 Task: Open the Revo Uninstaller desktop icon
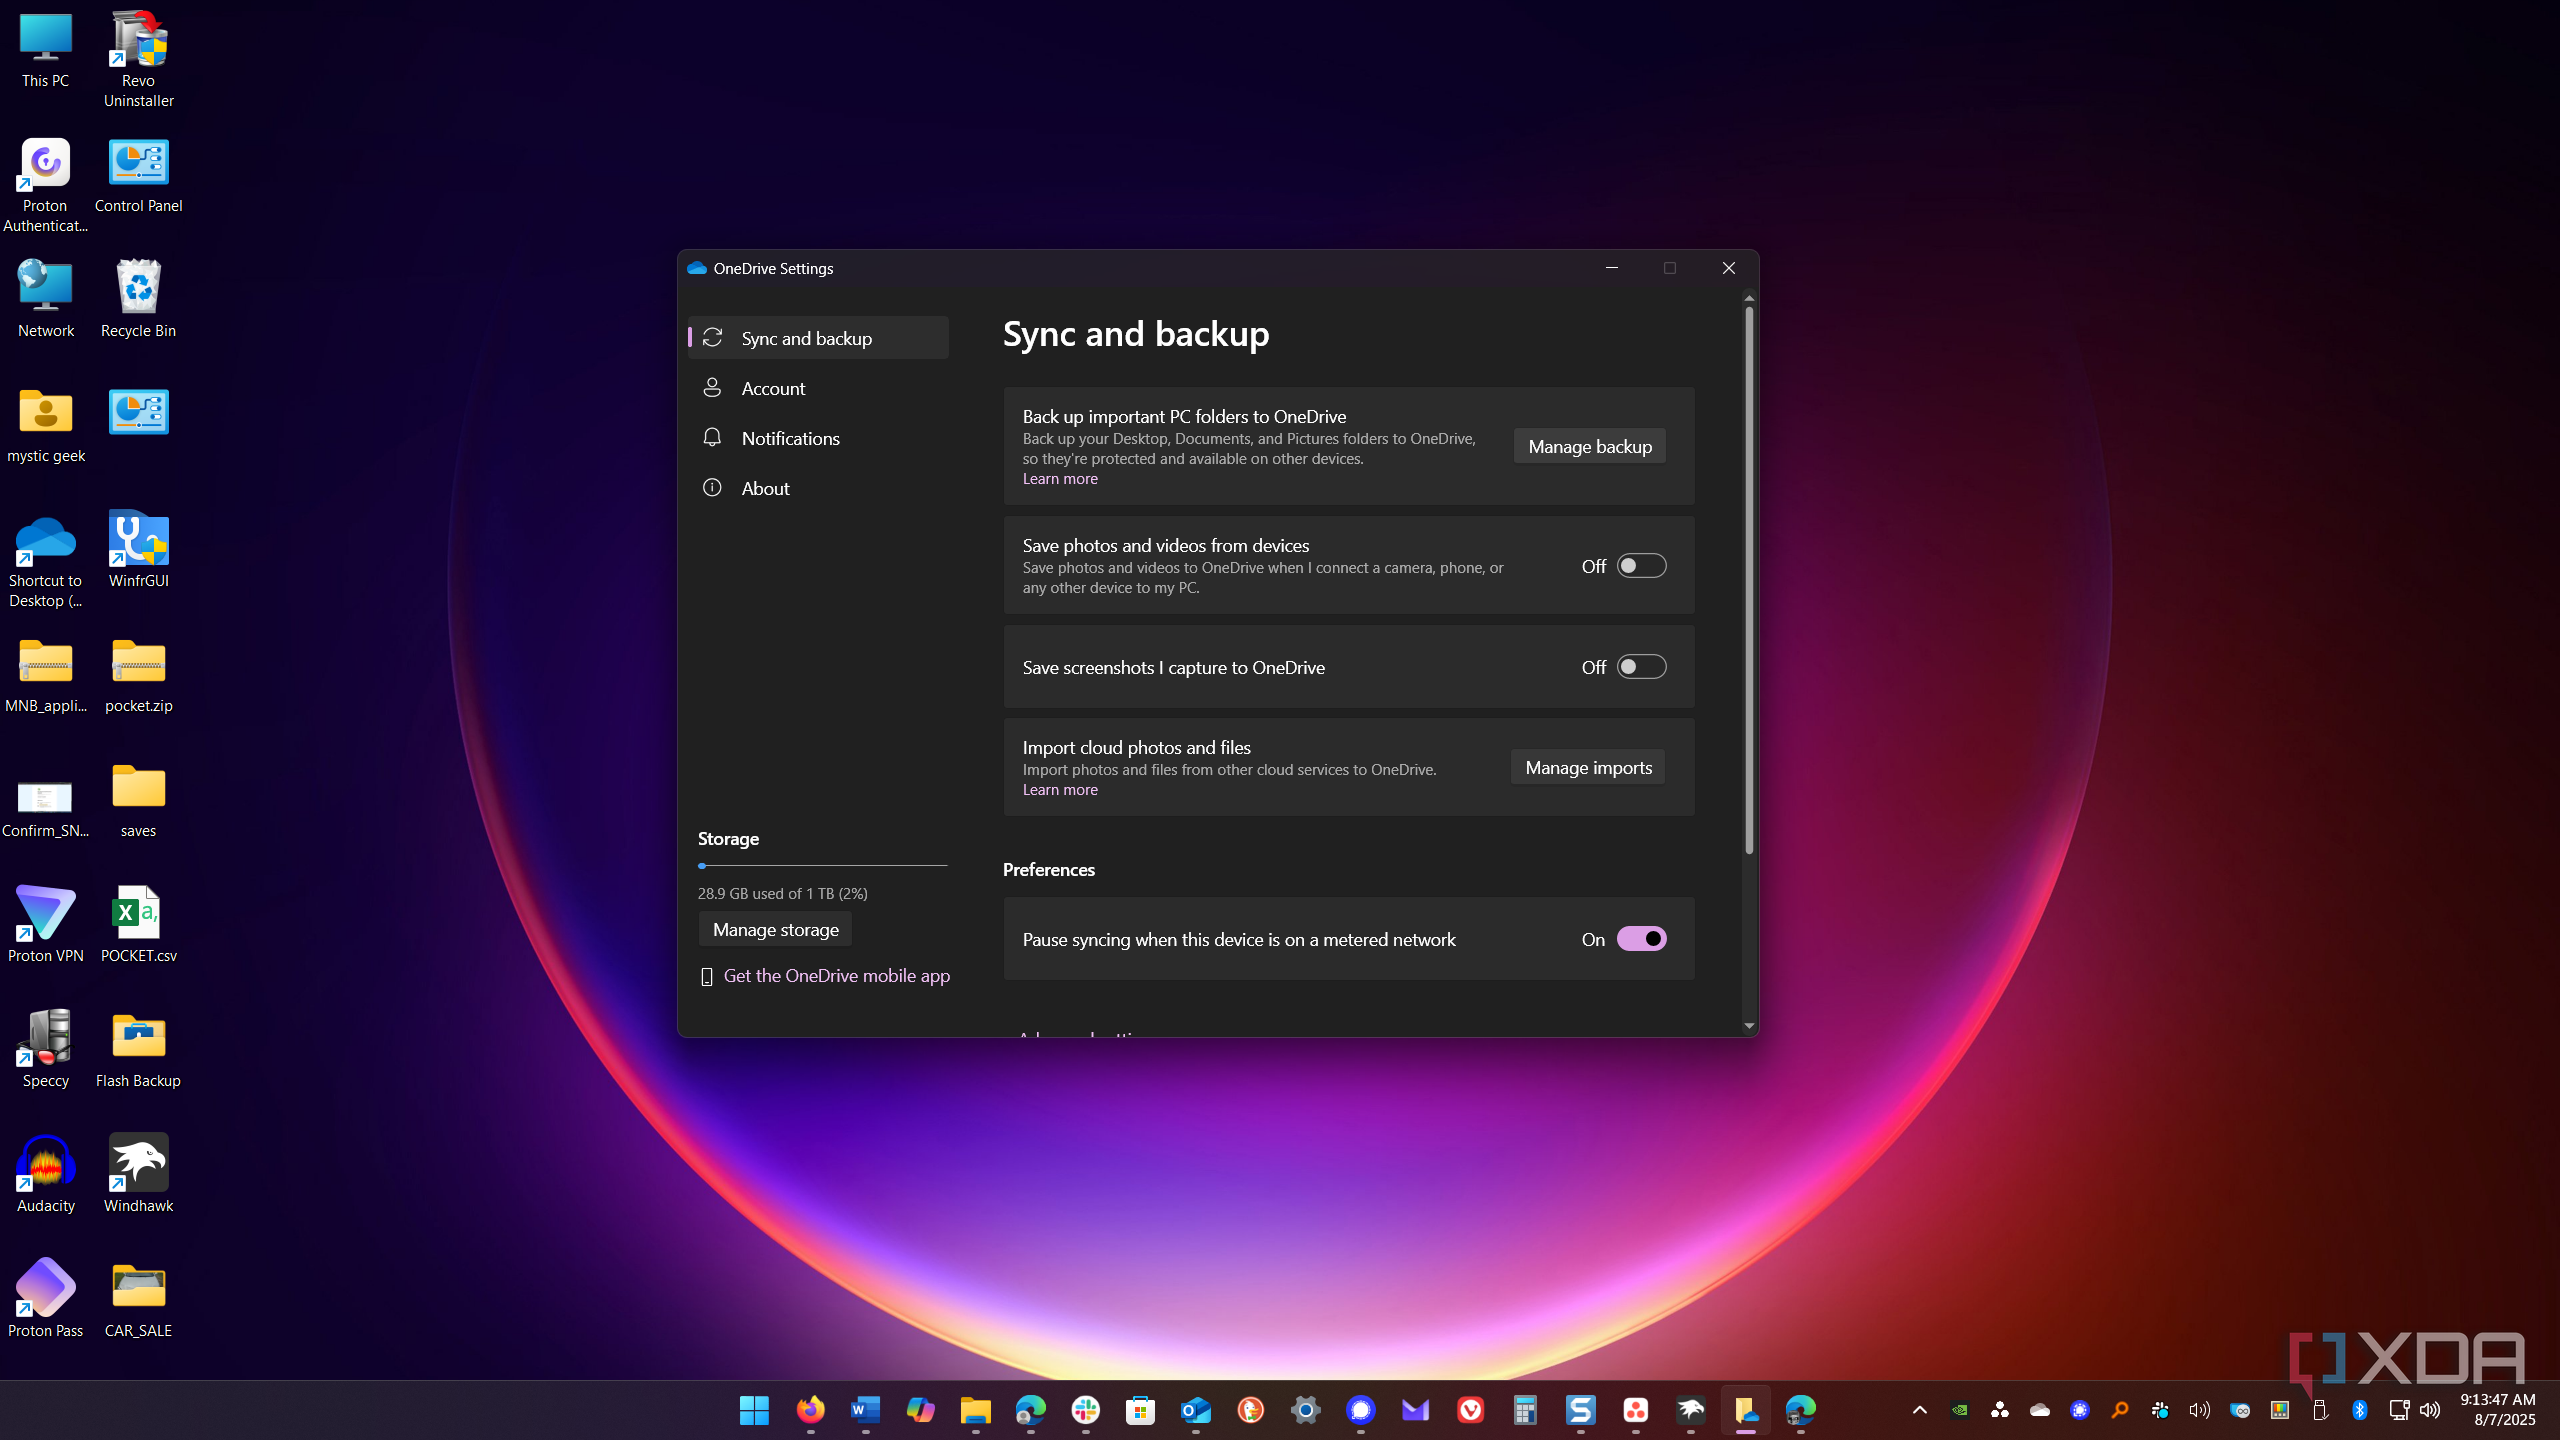point(138,60)
